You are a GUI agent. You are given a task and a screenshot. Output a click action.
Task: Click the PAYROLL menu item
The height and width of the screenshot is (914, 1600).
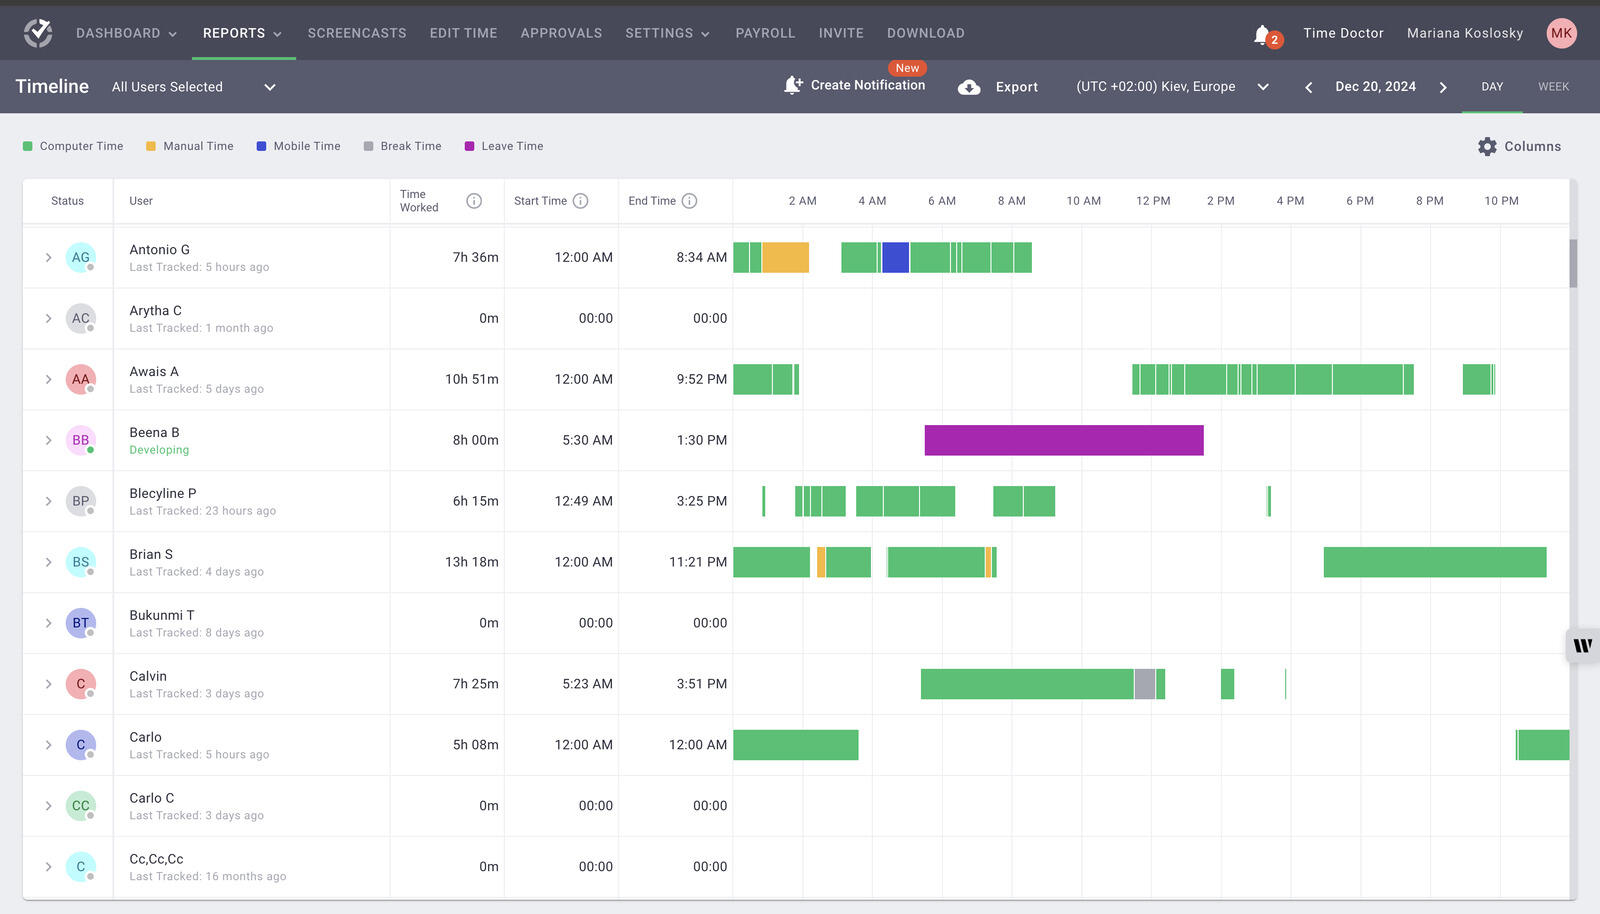pos(765,32)
